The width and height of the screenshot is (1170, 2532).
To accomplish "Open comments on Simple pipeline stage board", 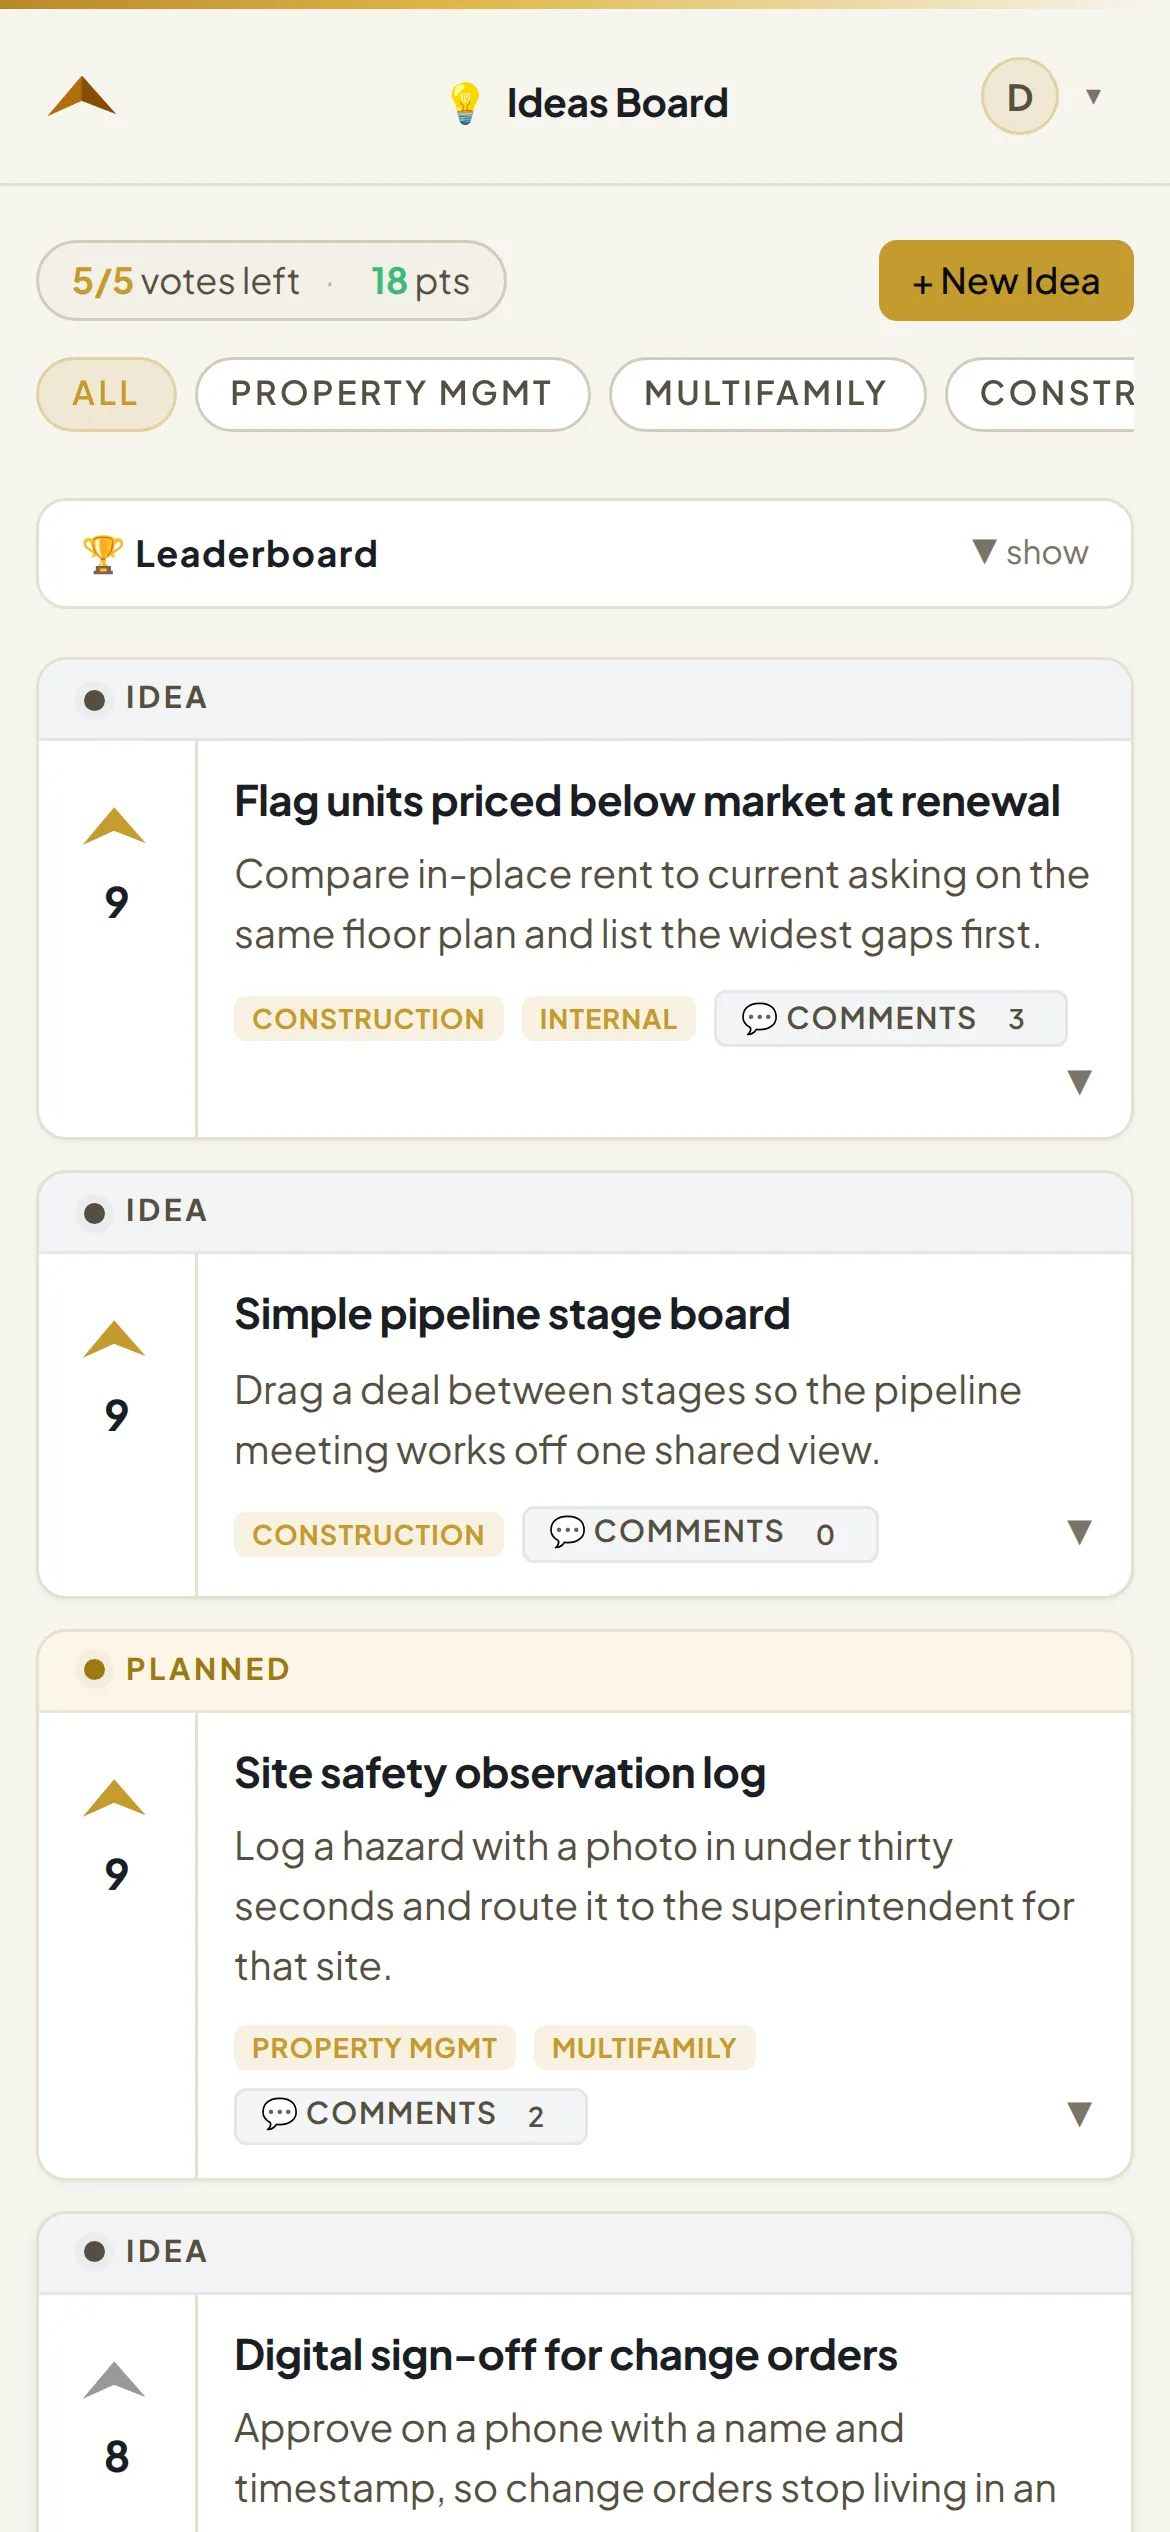I will 700,1534.
